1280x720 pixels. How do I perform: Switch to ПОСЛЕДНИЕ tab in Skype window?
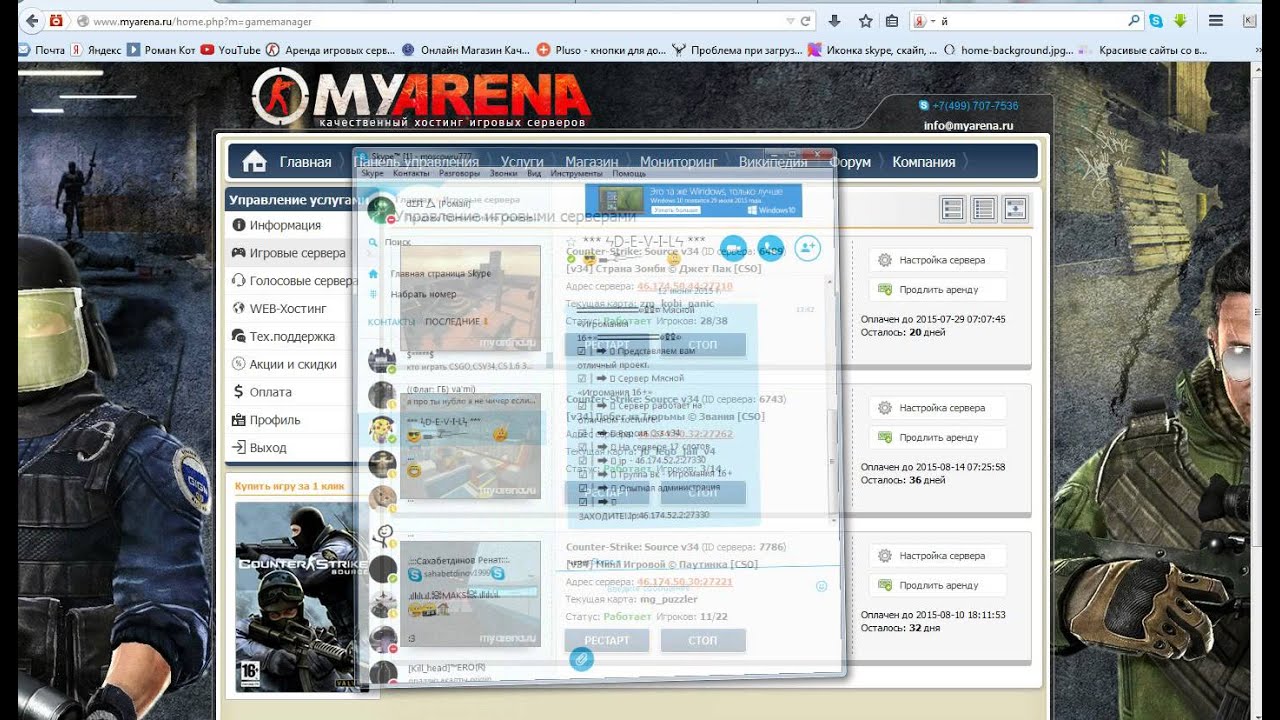455,322
